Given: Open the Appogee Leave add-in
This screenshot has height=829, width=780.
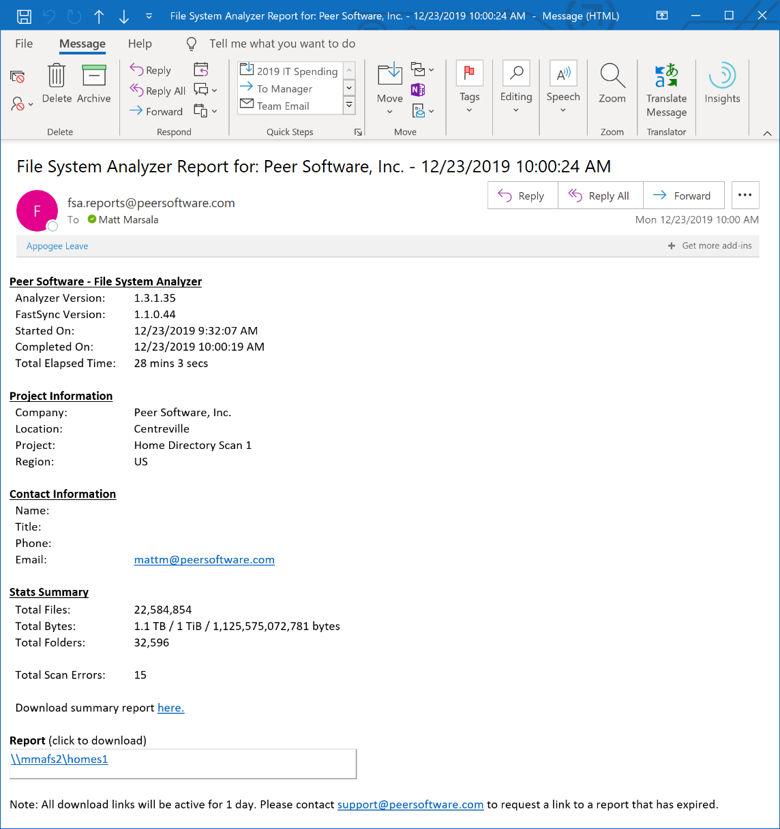Looking at the screenshot, I should click(x=57, y=246).
